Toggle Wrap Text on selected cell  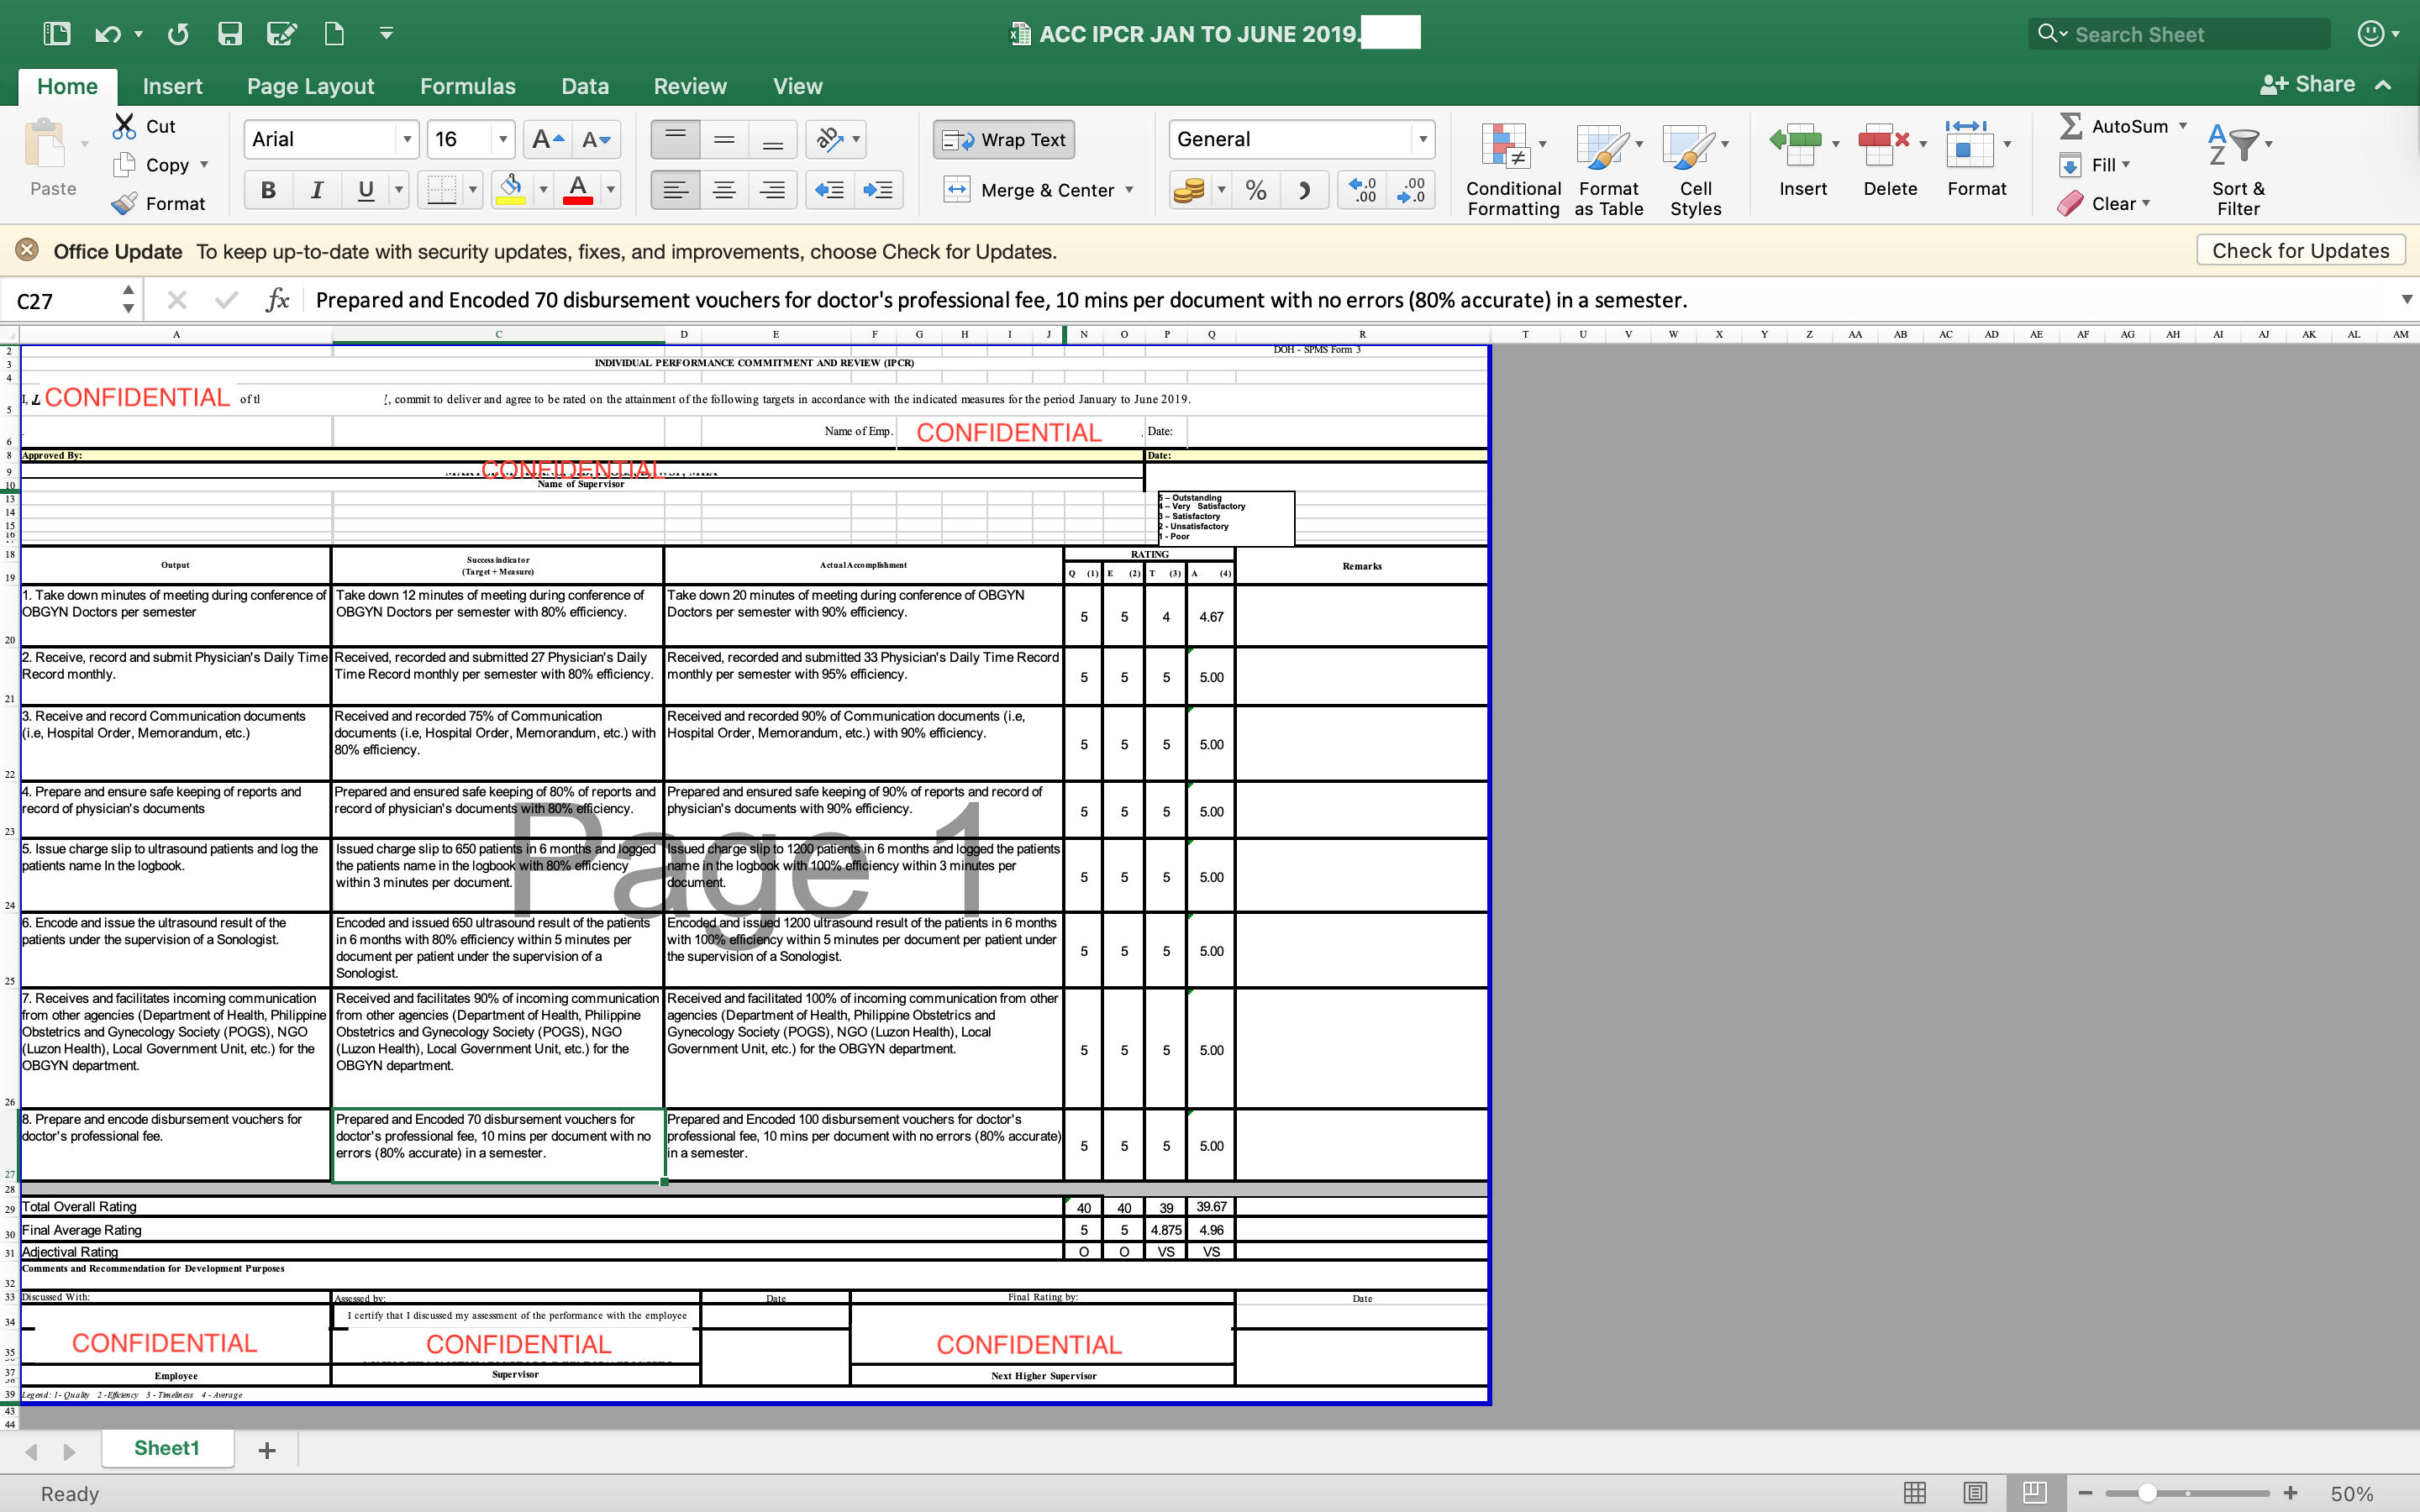1004,140
